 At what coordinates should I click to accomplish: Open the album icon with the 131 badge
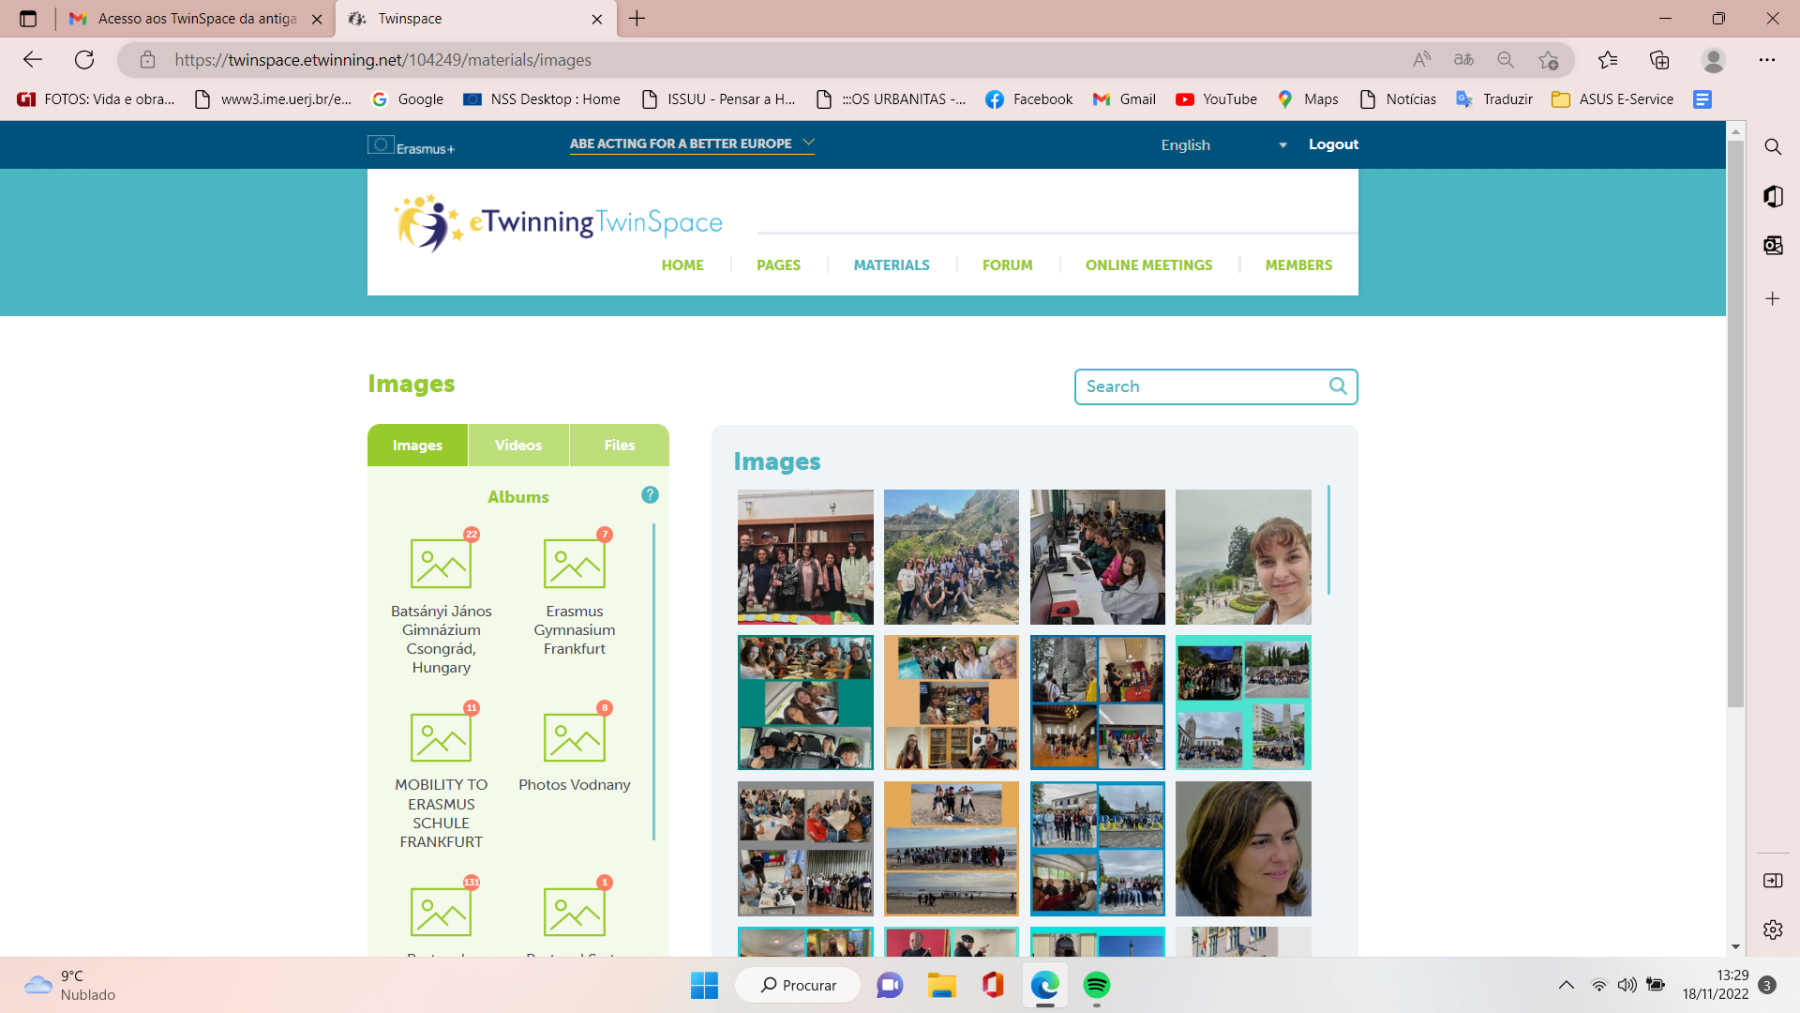point(441,911)
